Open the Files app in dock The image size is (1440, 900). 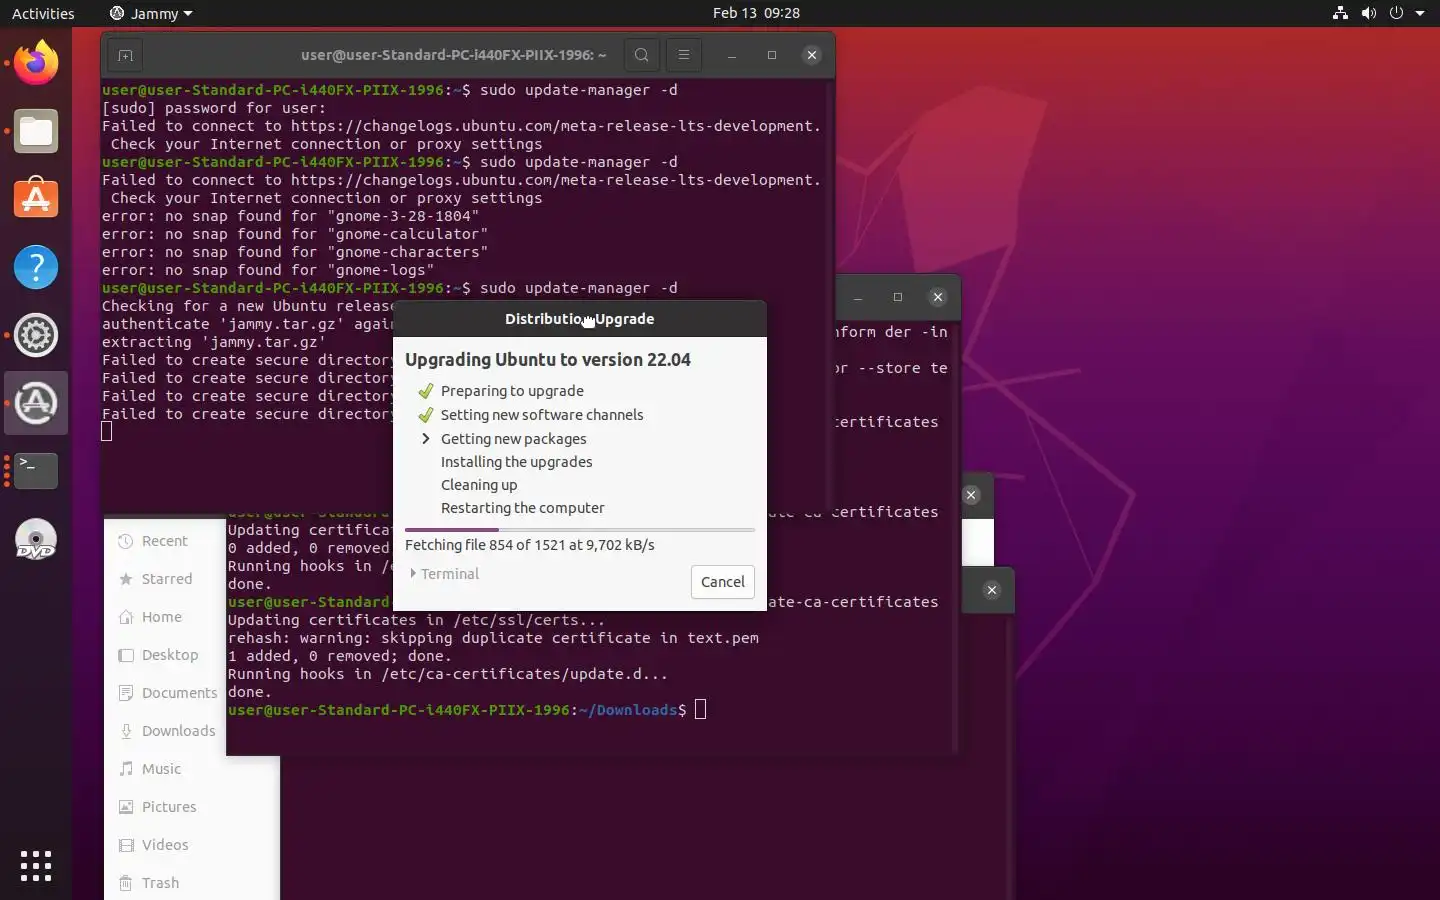36,131
